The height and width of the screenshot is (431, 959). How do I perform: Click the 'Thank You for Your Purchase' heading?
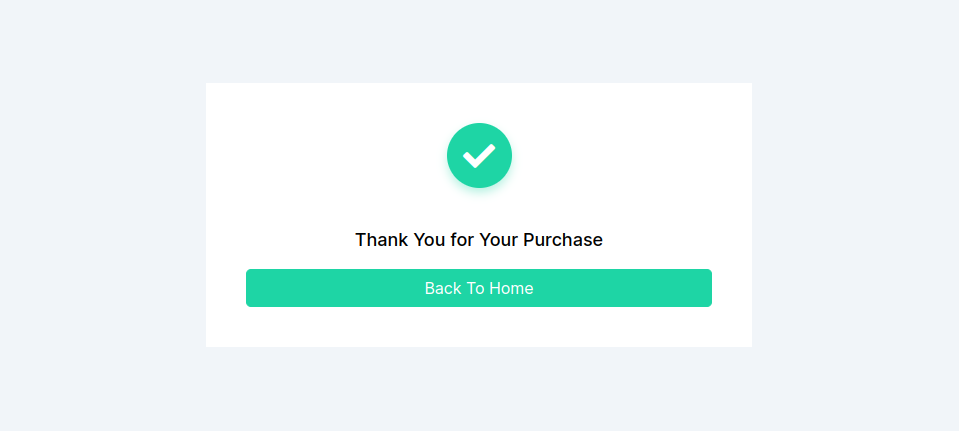coord(479,240)
